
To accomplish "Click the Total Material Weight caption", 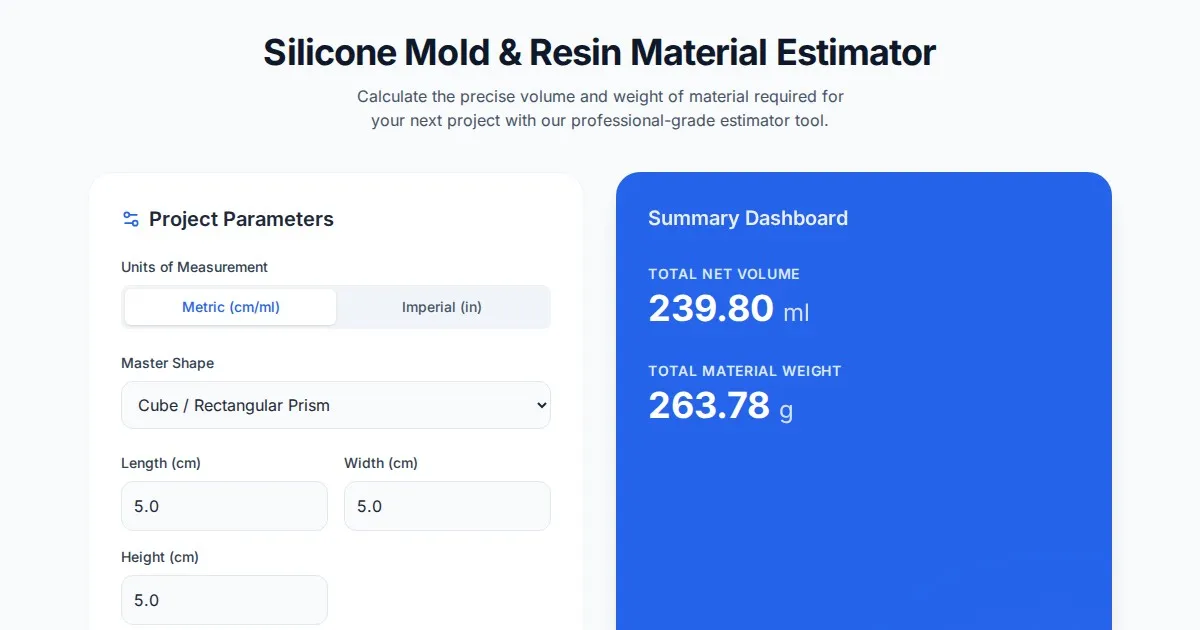I will tap(745, 371).
